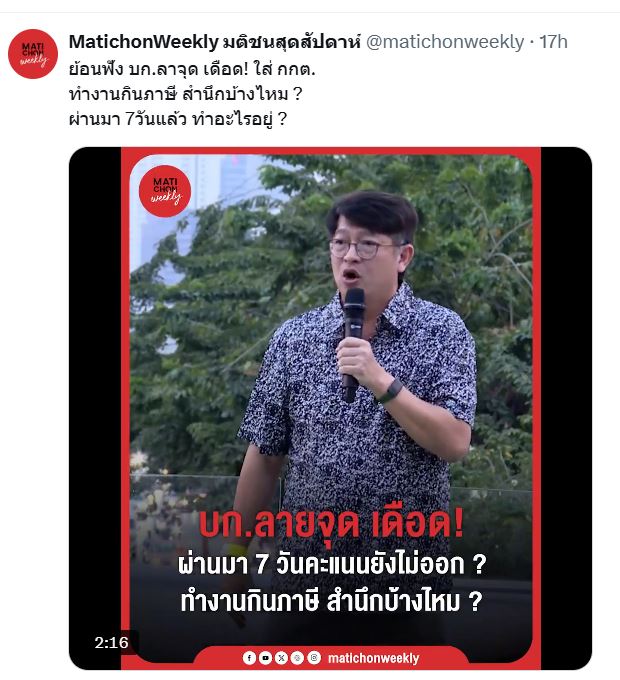The image size is (620, 680).
Task: Click the Matichon Weekly logo inside video
Action: tap(165, 191)
